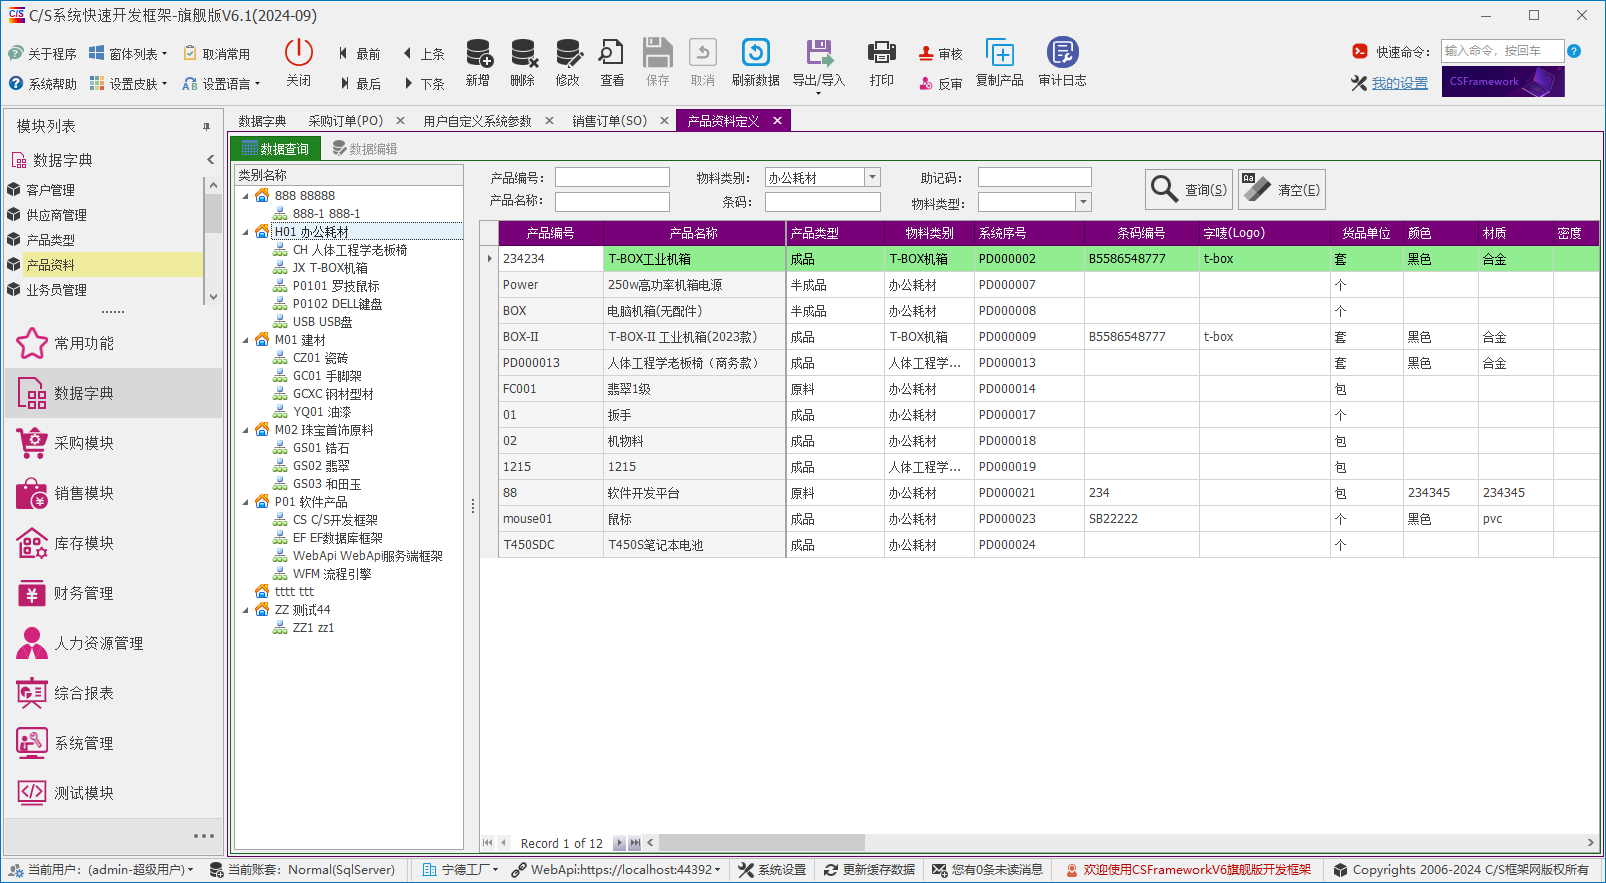1606x883 pixels.
Task: Open the 宁德工厂 status bar dropdown
Action: (461, 870)
